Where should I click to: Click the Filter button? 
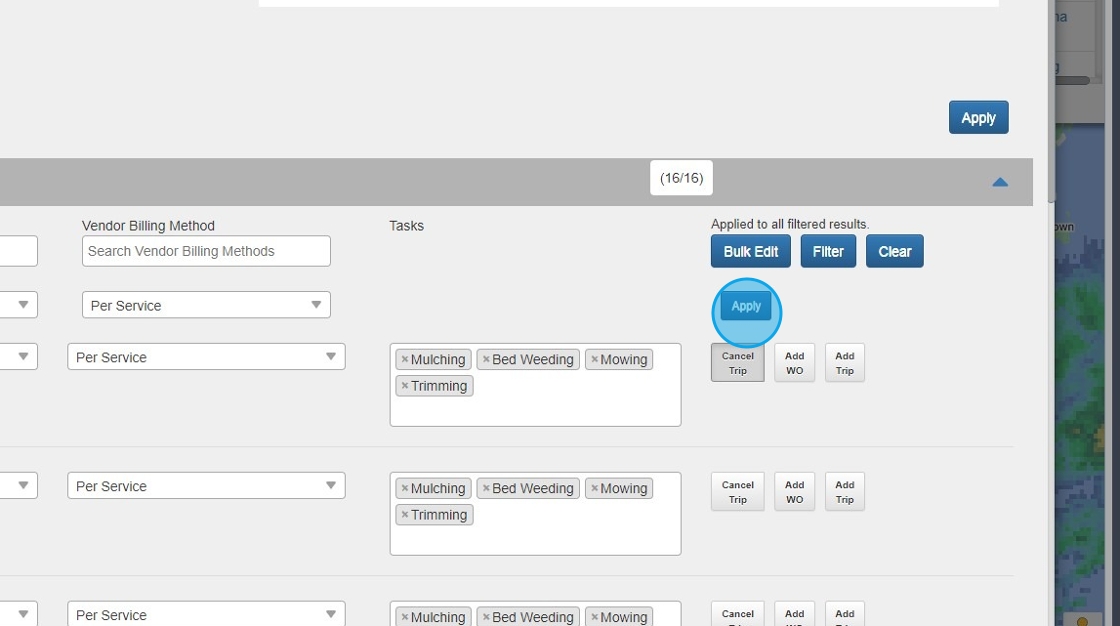pyautogui.click(x=828, y=251)
